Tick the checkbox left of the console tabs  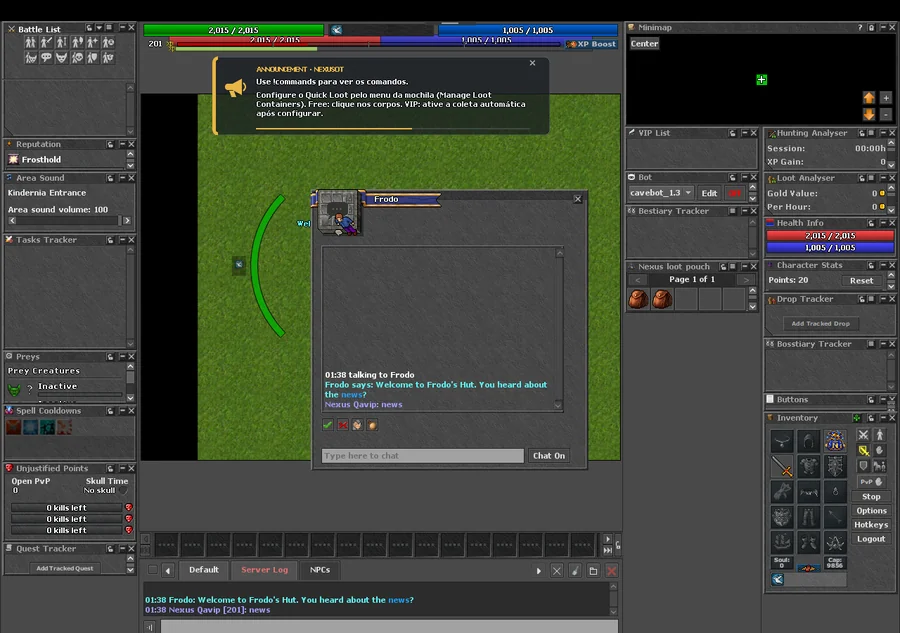coord(153,570)
